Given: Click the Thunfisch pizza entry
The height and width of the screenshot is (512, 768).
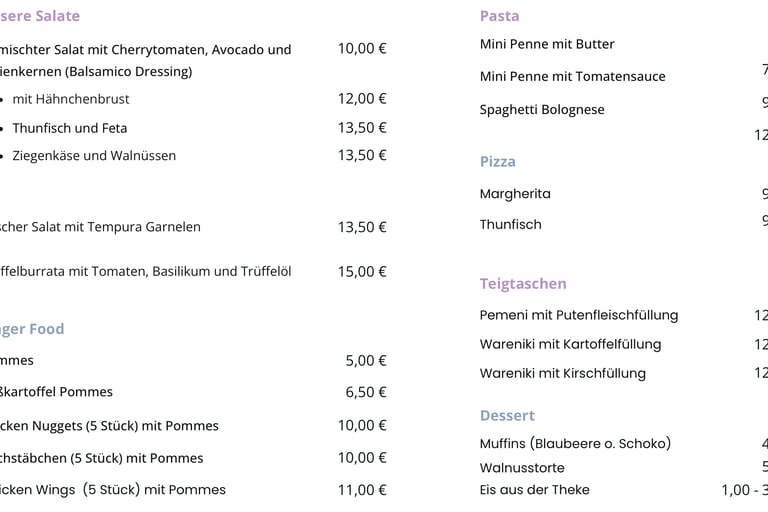Looking at the screenshot, I should coord(510,224).
